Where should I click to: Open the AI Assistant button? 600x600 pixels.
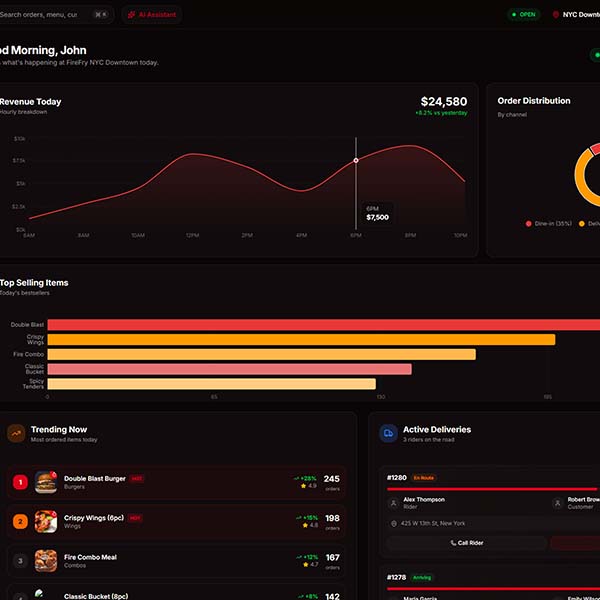152,15
